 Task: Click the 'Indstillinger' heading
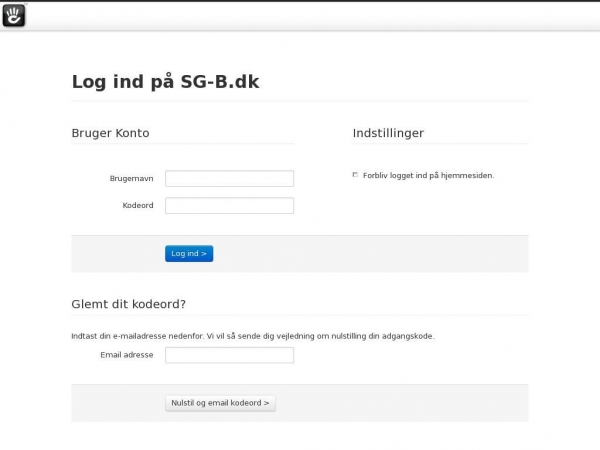click(388, 133)
